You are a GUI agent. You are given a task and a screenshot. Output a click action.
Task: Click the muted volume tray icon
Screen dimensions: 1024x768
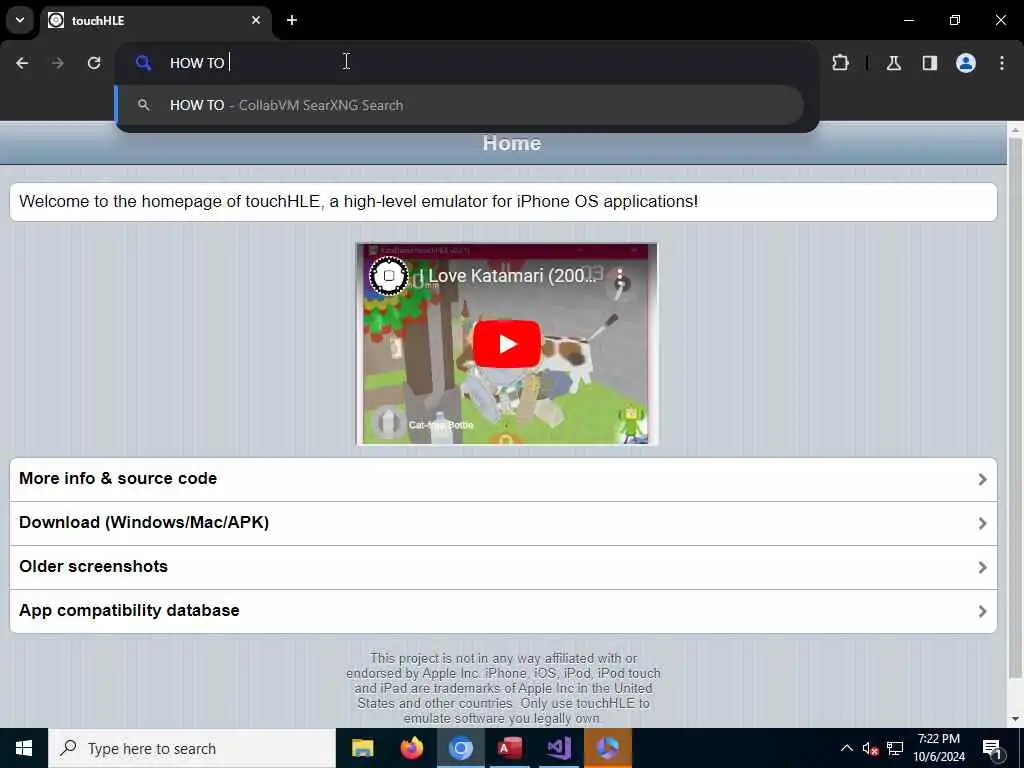click(x=870, y=748)
